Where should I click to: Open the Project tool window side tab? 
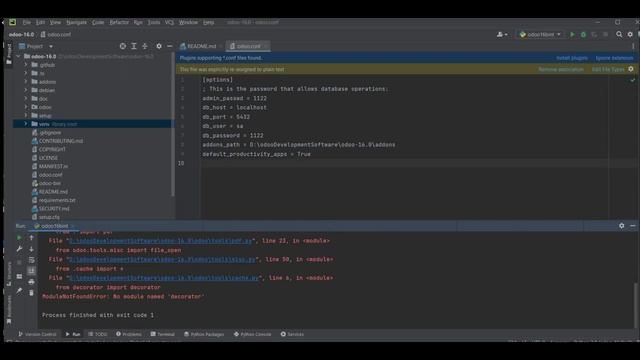pyautogui.click(x=9, y=53)
